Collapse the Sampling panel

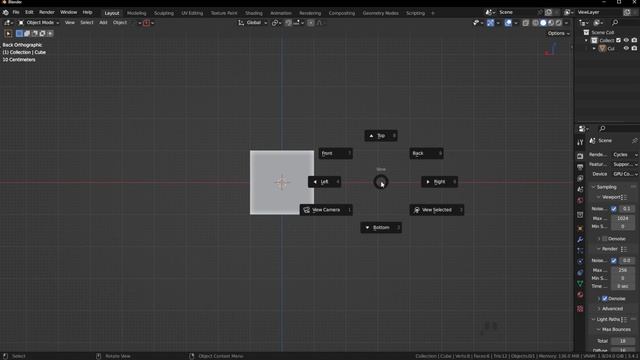(606, 187)
